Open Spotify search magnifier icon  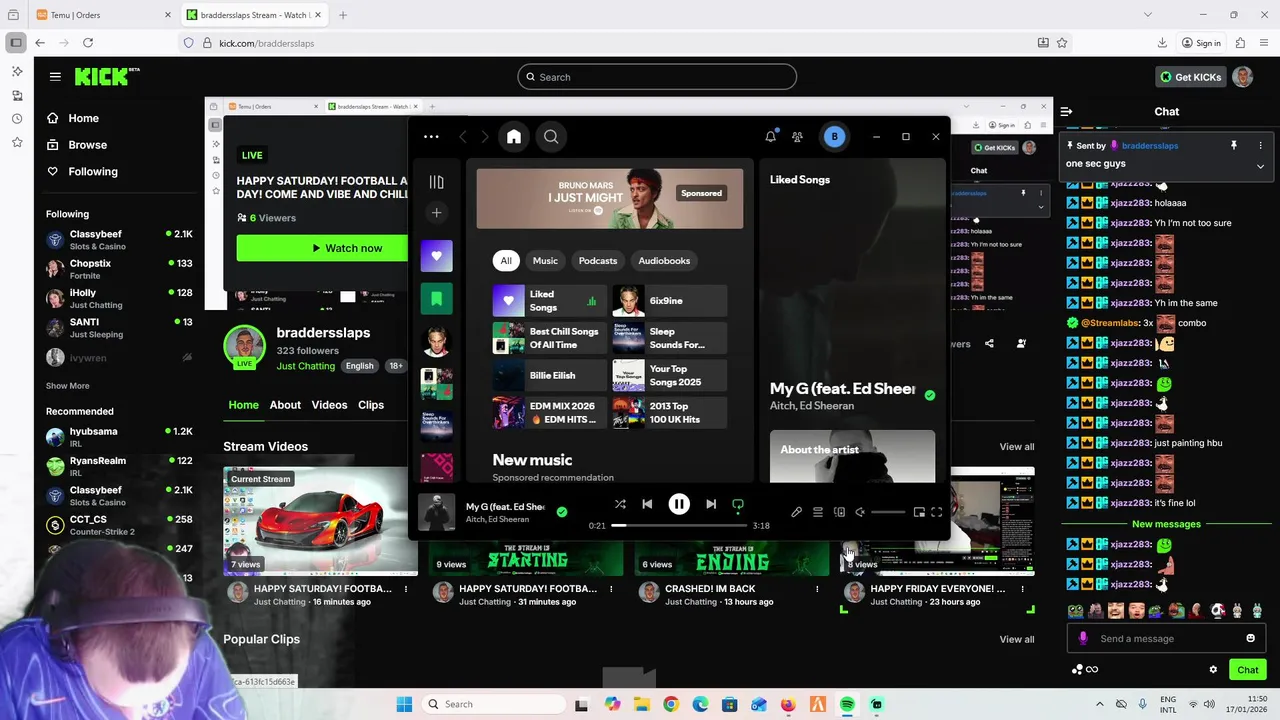coord(551,137)
